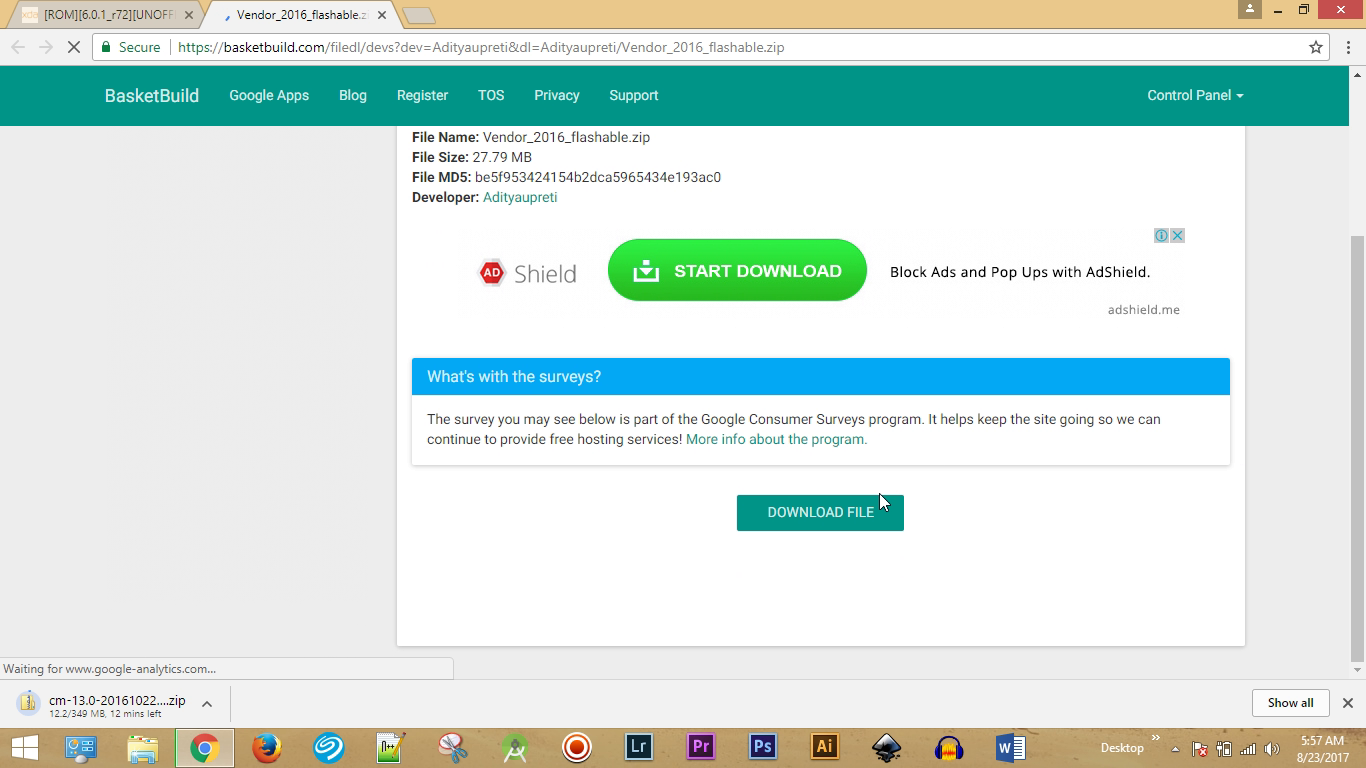The height and width of the screenshot is (768, 1366).
Task: Open Audacity from the taskbar
Action: click(x=949, y=747)
